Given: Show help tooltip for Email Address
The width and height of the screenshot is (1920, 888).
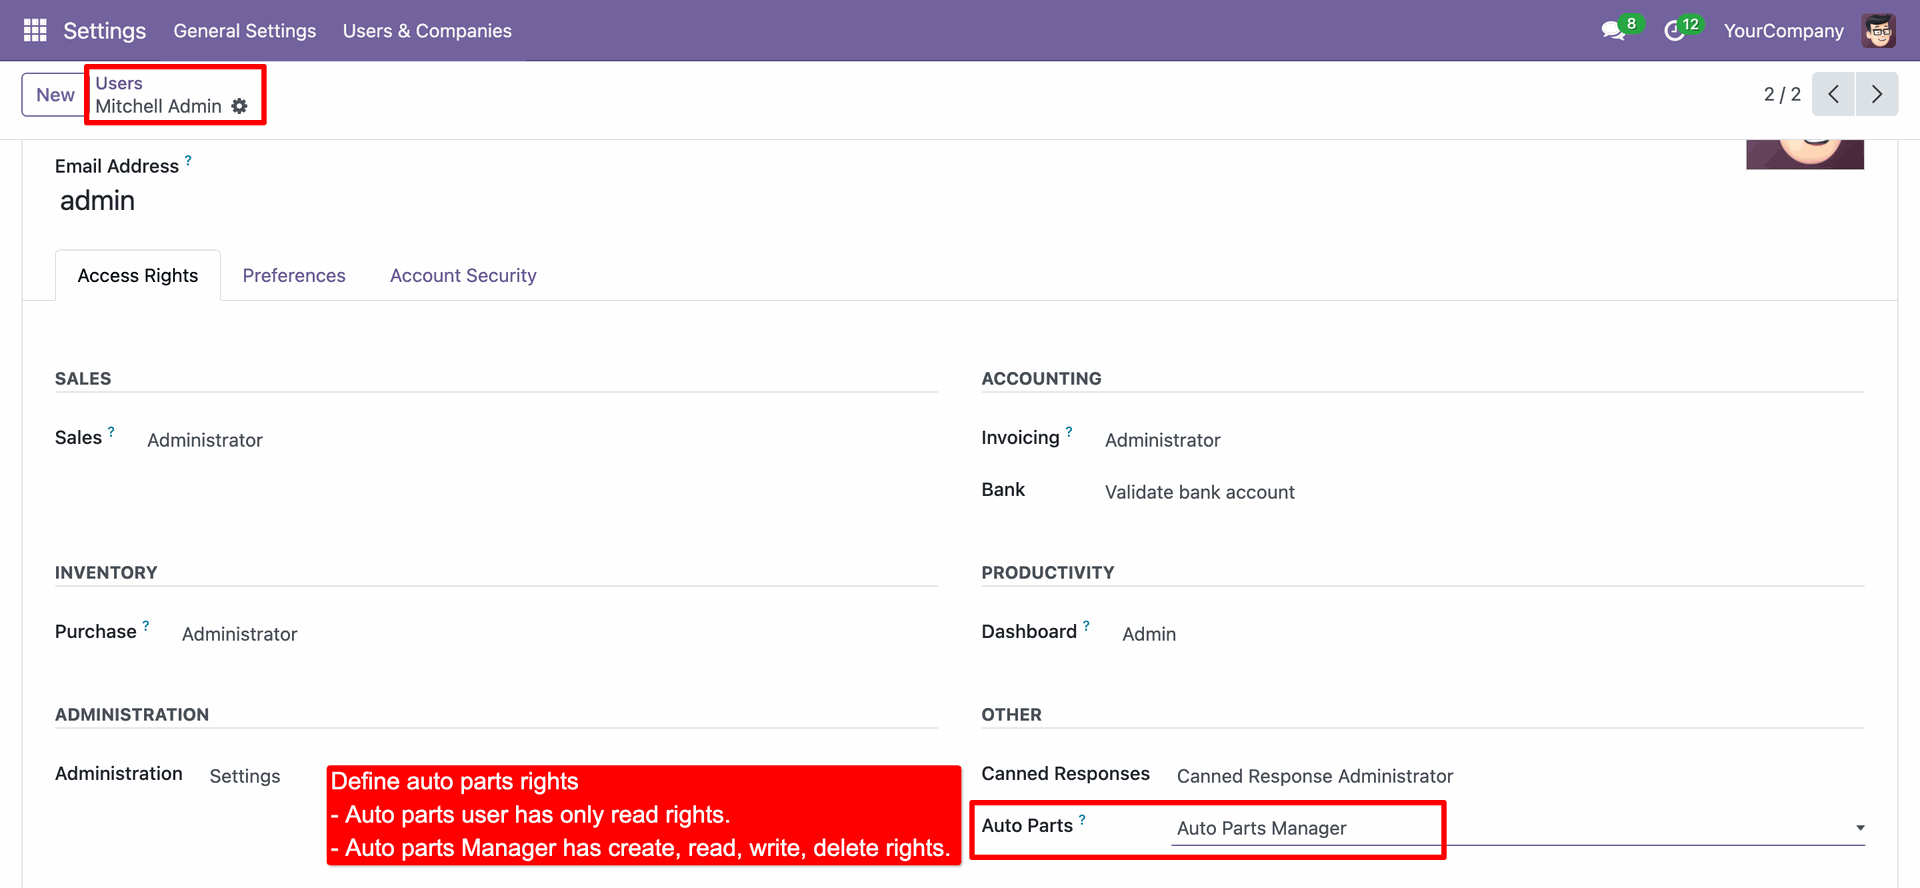Looking at the screenshot, I should click(188, 160).
